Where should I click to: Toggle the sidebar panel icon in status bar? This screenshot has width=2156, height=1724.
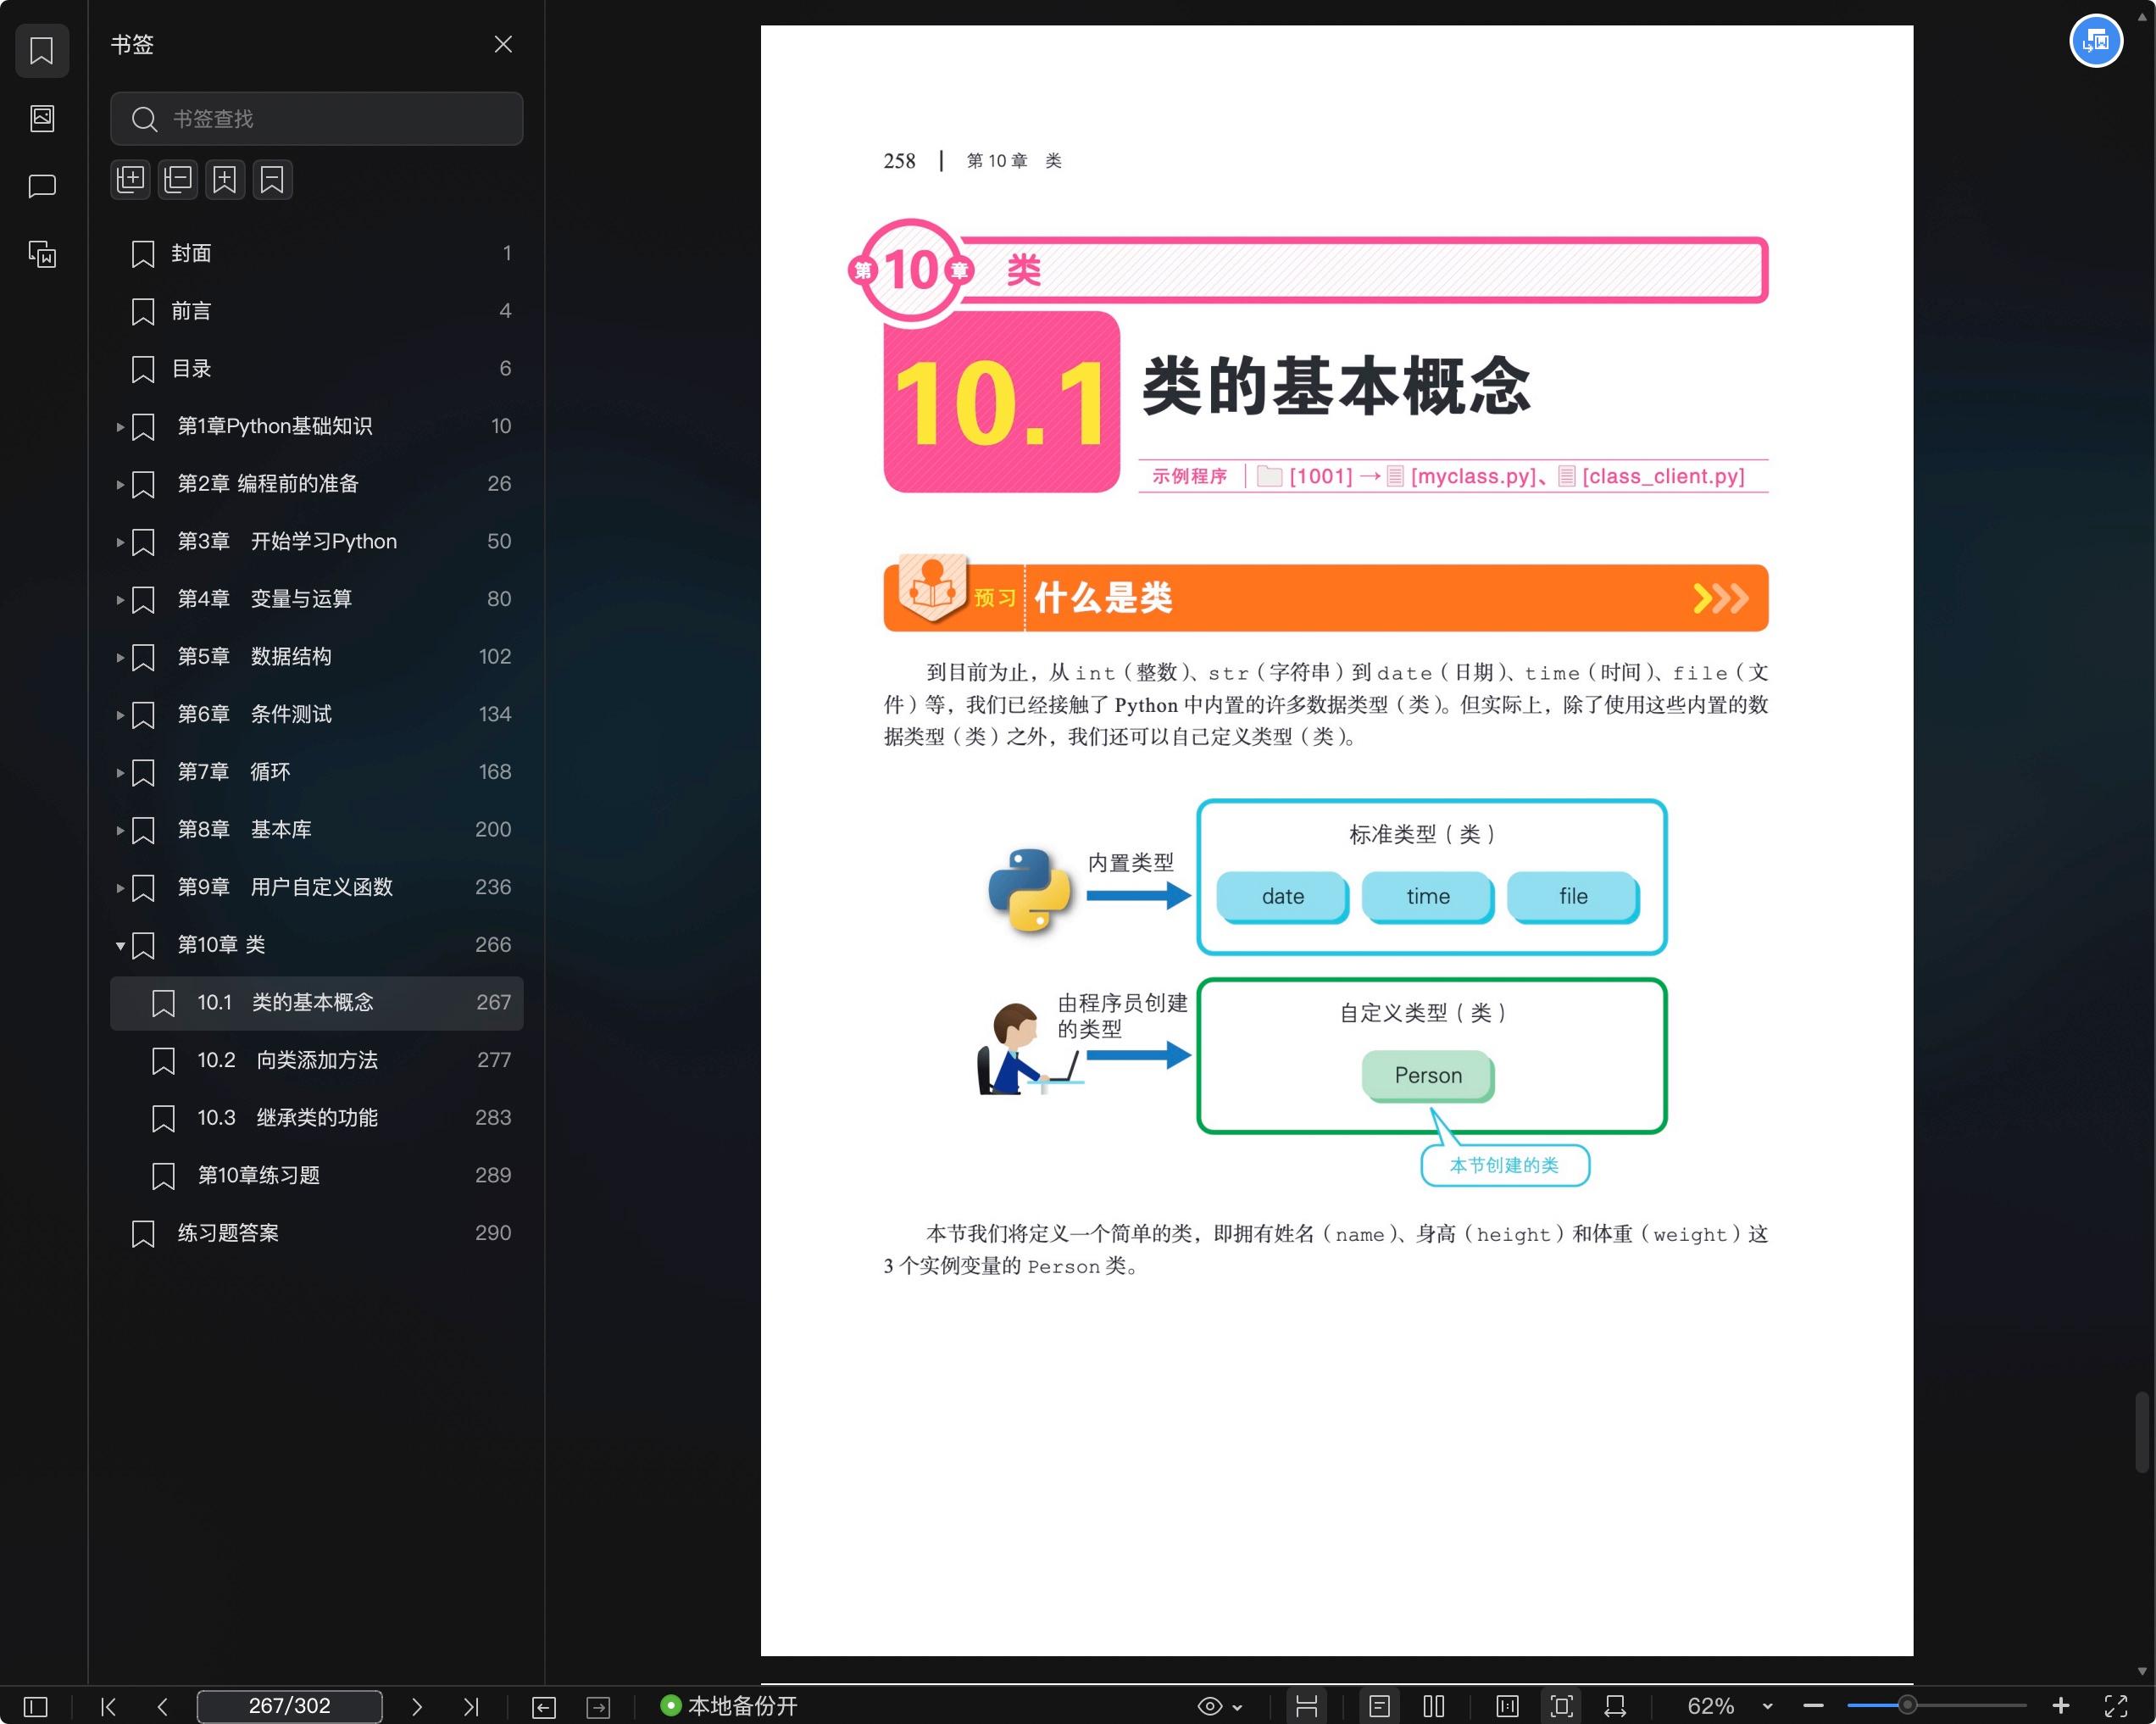(x=35, y=1706)
